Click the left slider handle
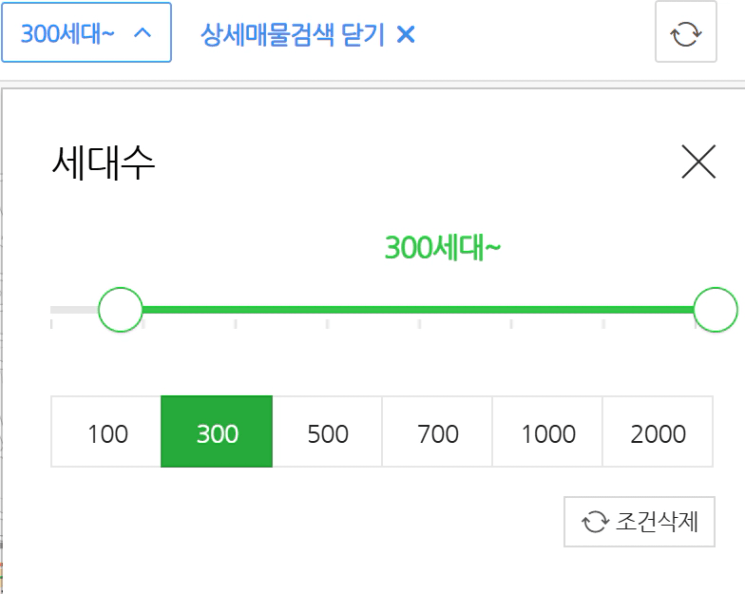The width and height of the screenshot is (745, 594). (x=121, y=310)
